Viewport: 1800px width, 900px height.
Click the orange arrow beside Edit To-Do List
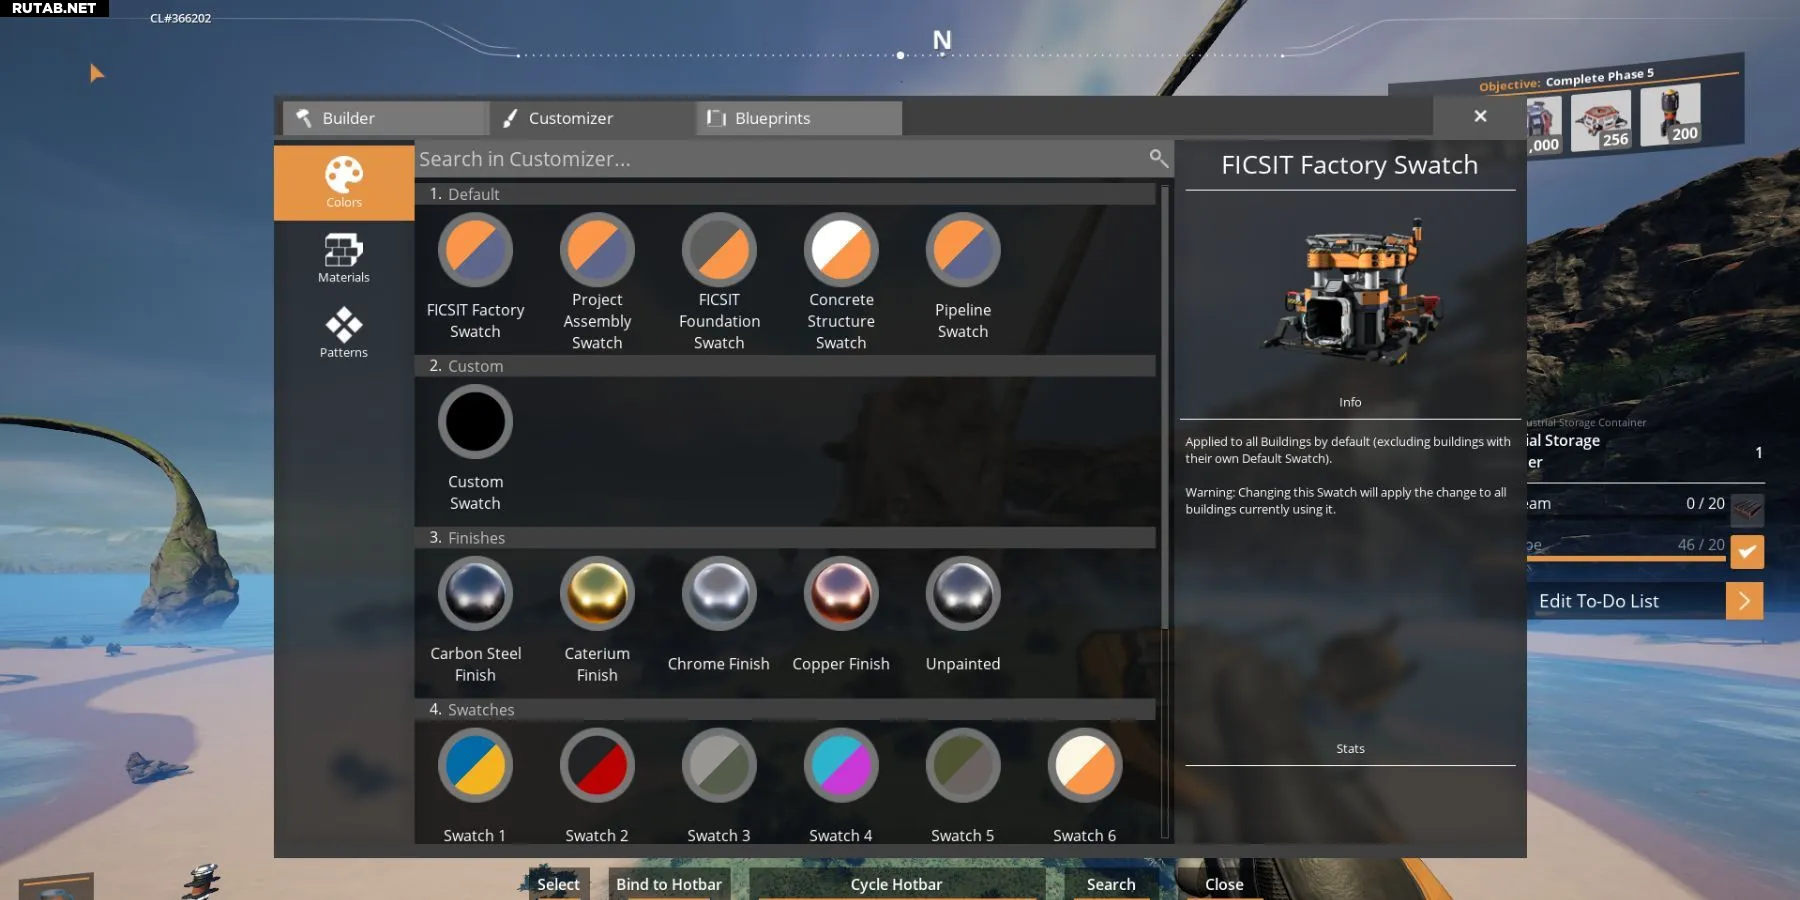click(1745, 601)
